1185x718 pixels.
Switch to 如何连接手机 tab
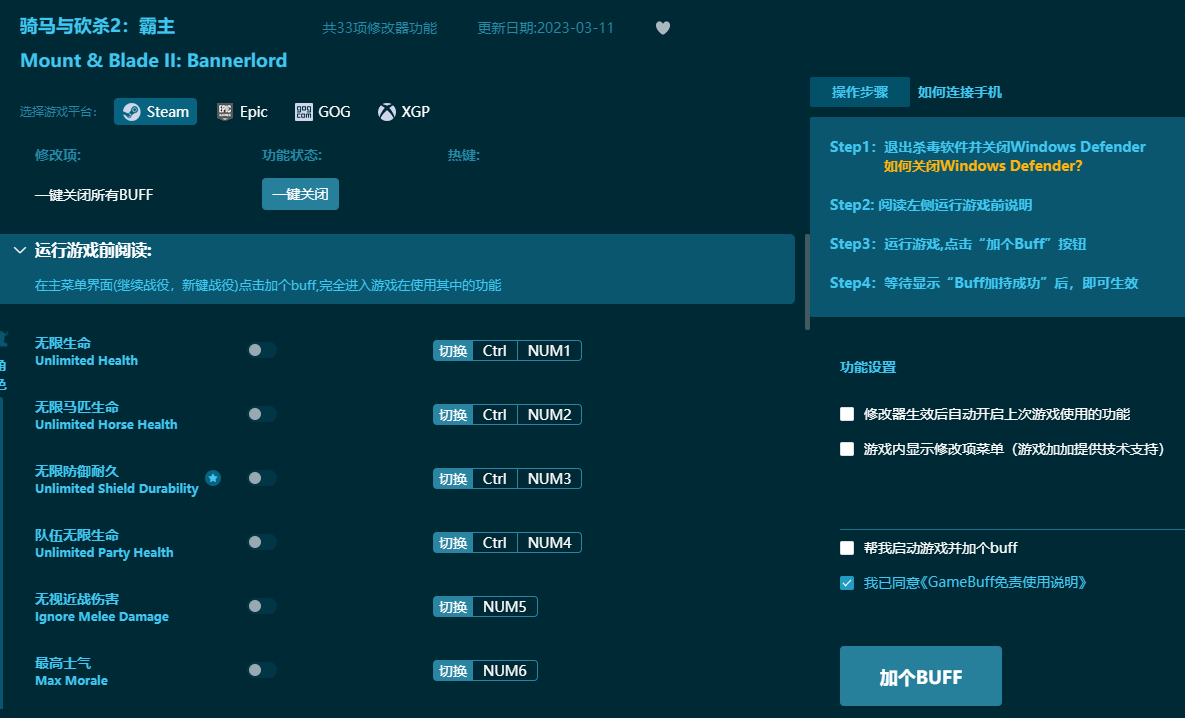coord(959,92)
